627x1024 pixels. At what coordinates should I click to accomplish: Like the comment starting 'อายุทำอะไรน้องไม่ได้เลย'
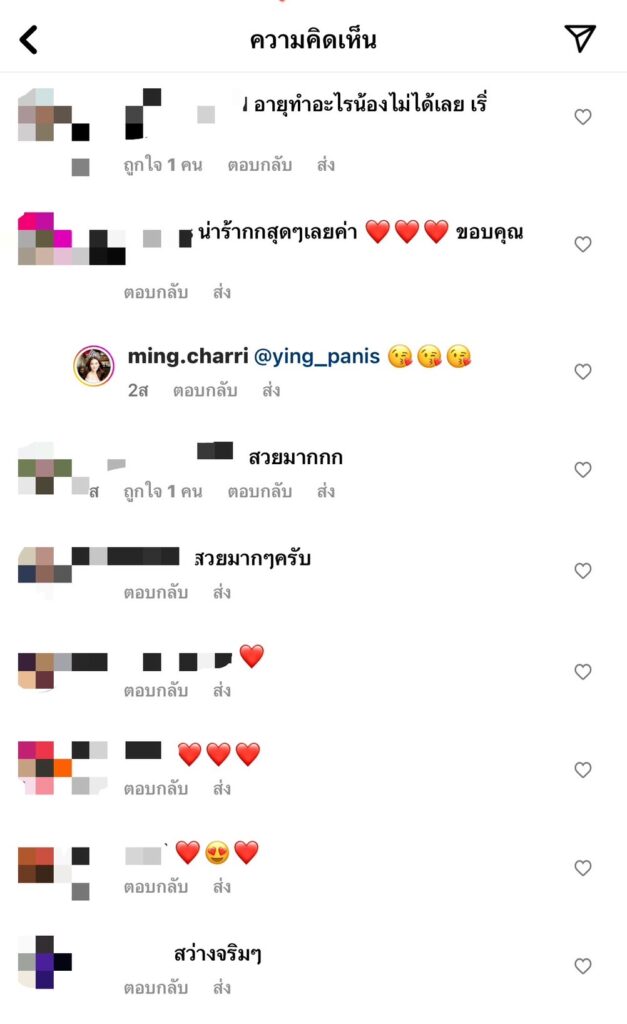(583, 117)
